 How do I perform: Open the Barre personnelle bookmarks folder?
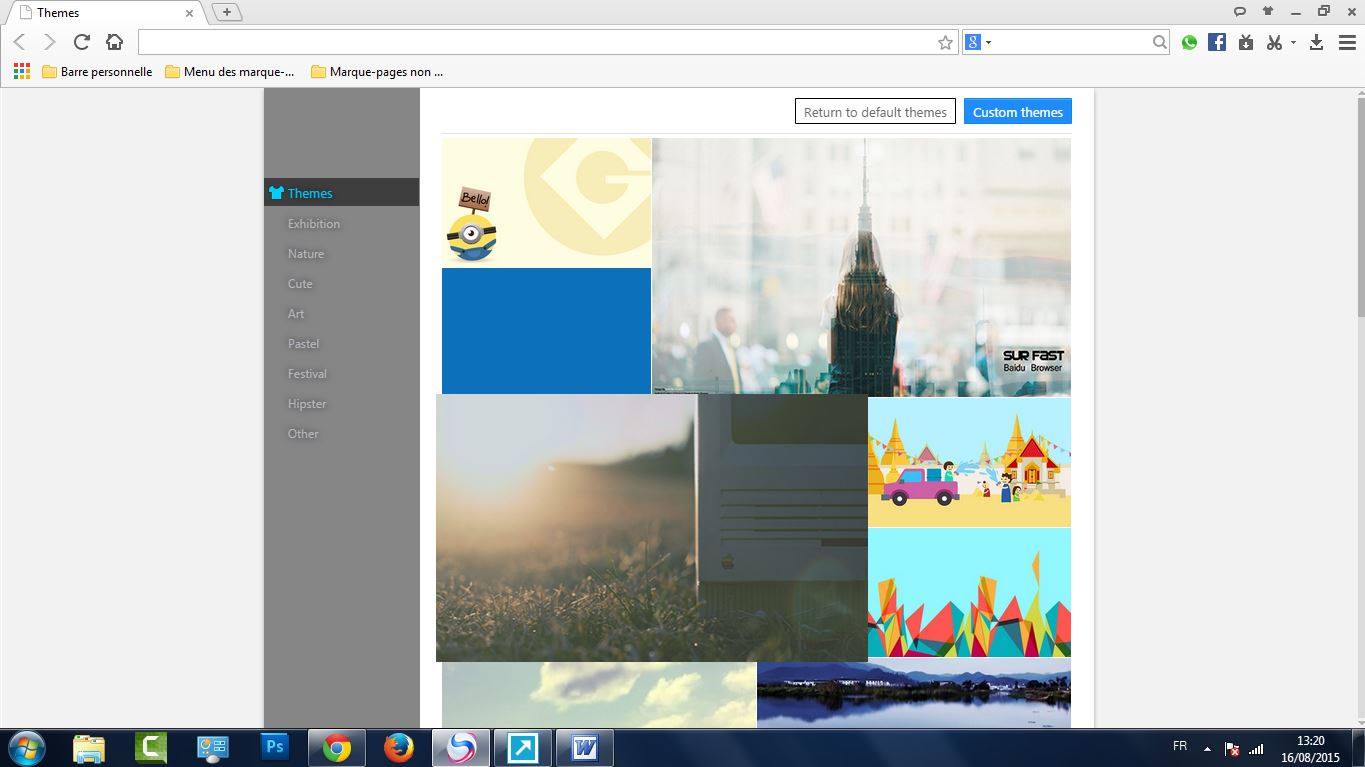pos(97,72)
